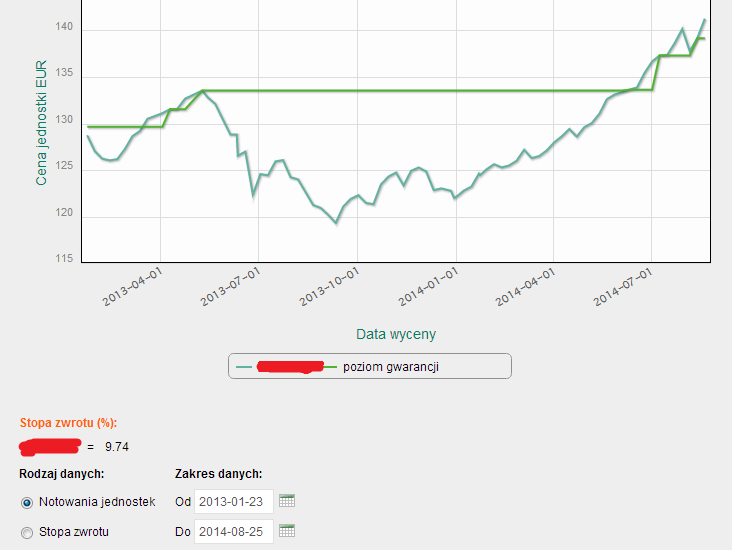Select the Notowania jednostek radio button
This screenshot has height=550, width=732.
[x=27, y=502]
